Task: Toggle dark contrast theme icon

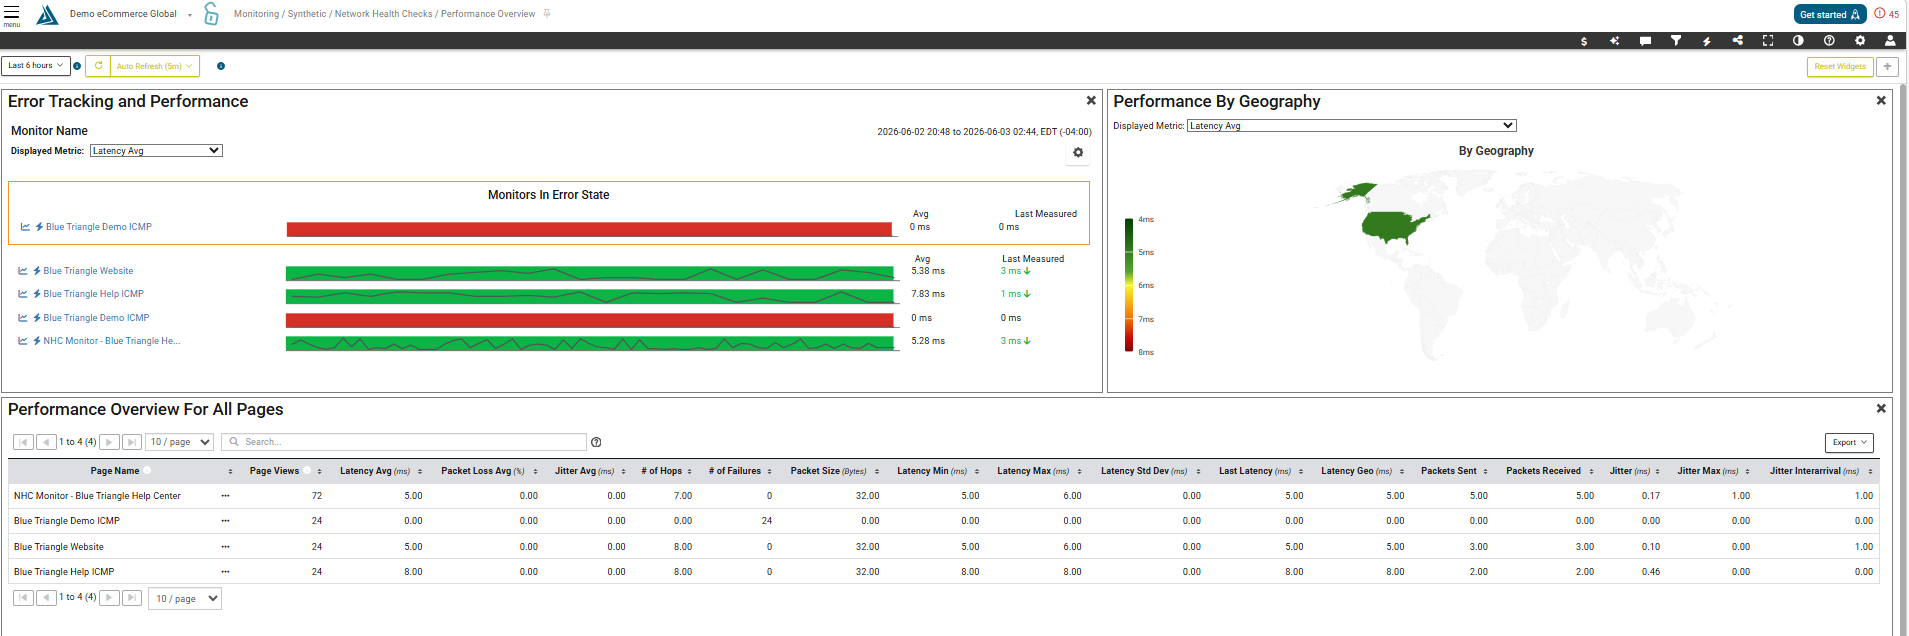Action: [x=1798, y=41]
